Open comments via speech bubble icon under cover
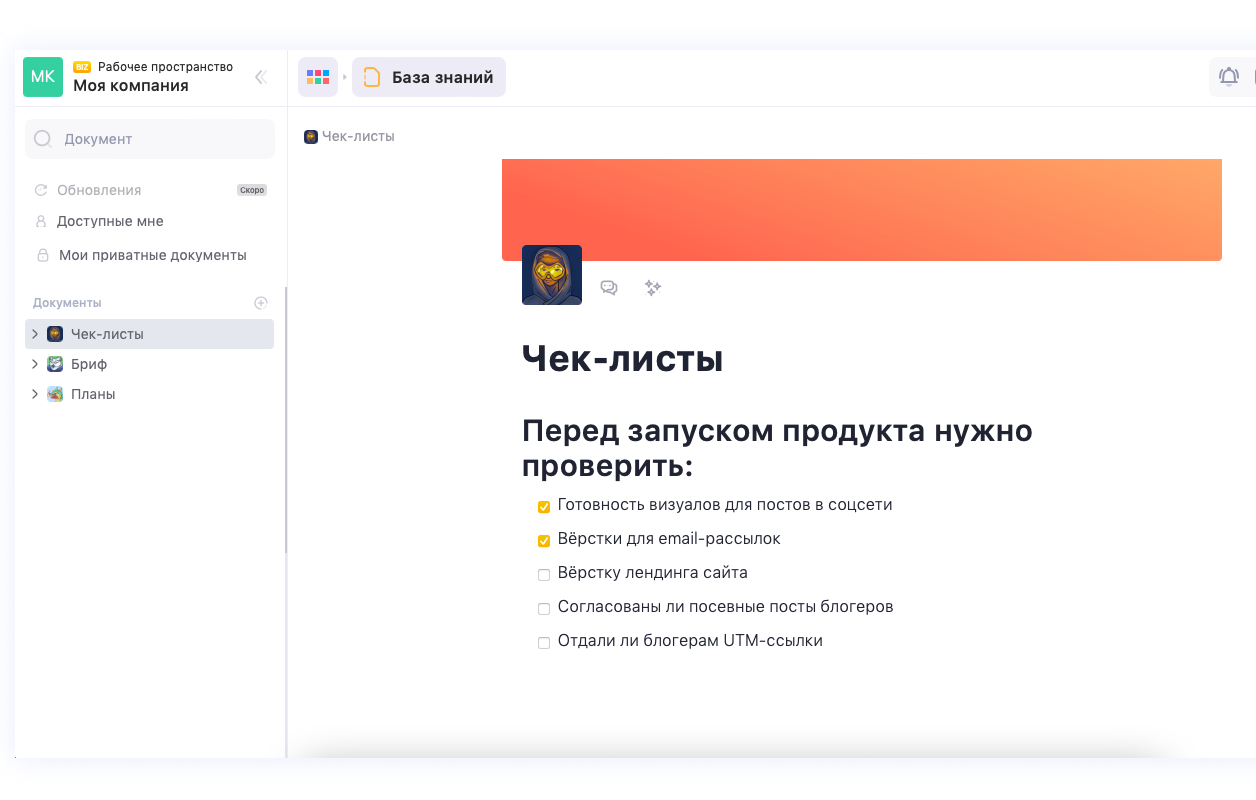The width and height of the screenshot is (1256, 800). pyautogui.click(x=609, y=288)
